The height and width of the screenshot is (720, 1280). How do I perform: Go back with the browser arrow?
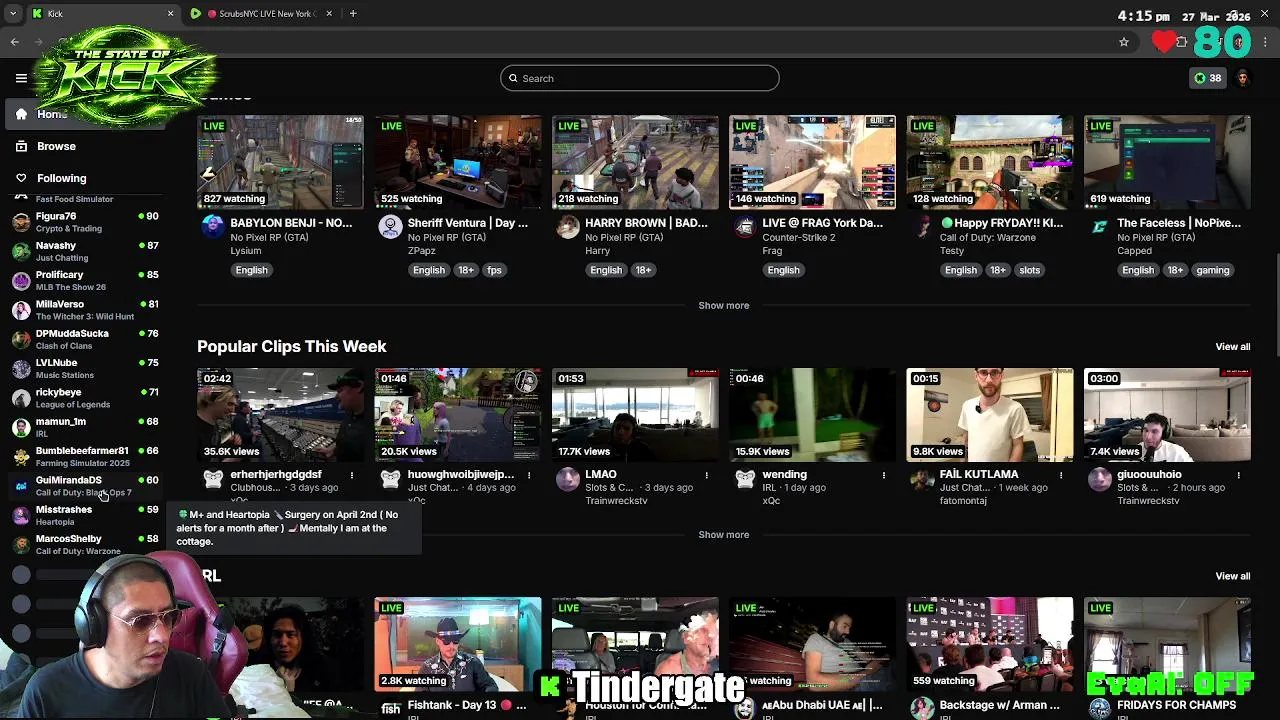15,42
